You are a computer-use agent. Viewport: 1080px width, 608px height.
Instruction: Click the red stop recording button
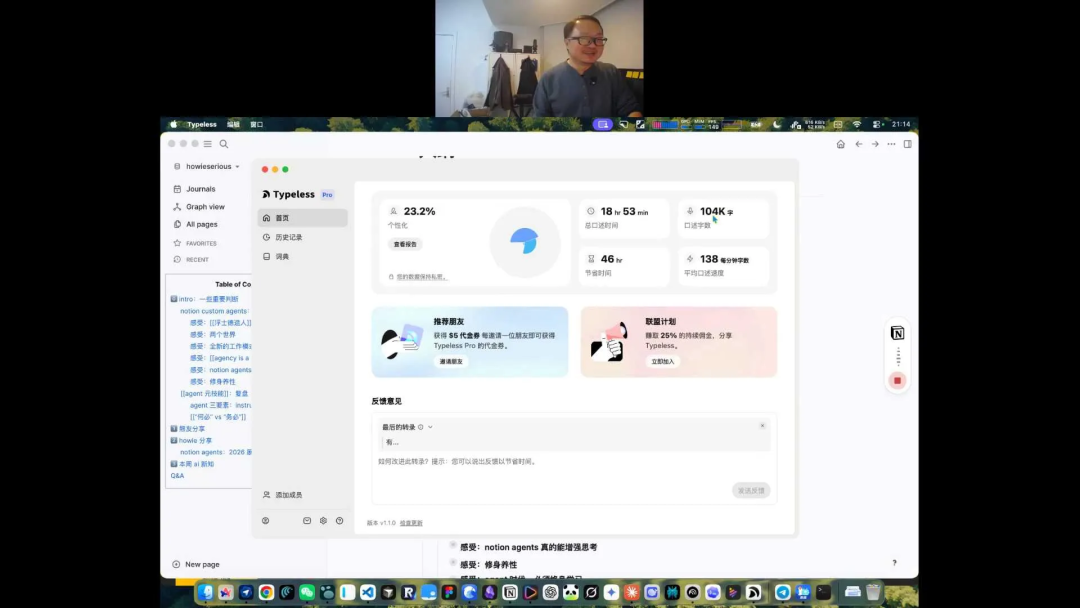pos(897,381)
